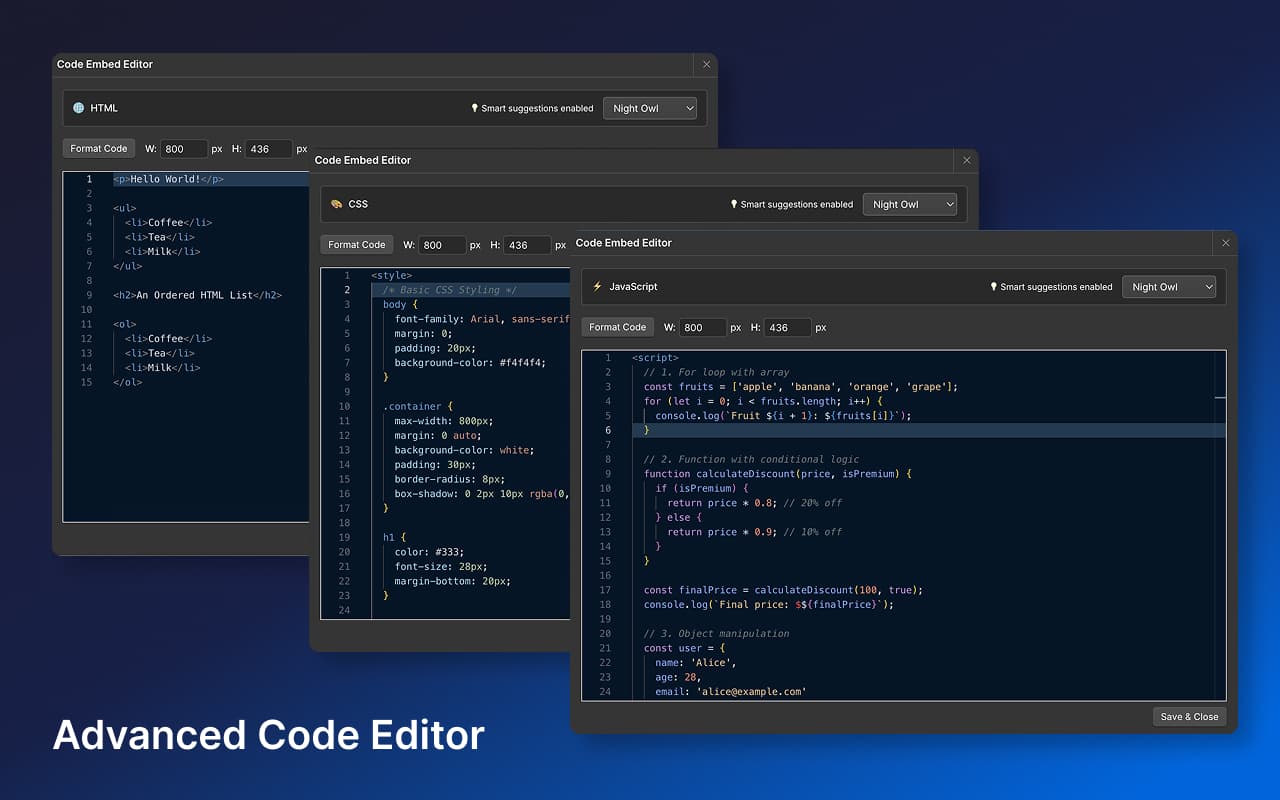Close the JavaScript Code Embed Editor window

coord(1225,243)
